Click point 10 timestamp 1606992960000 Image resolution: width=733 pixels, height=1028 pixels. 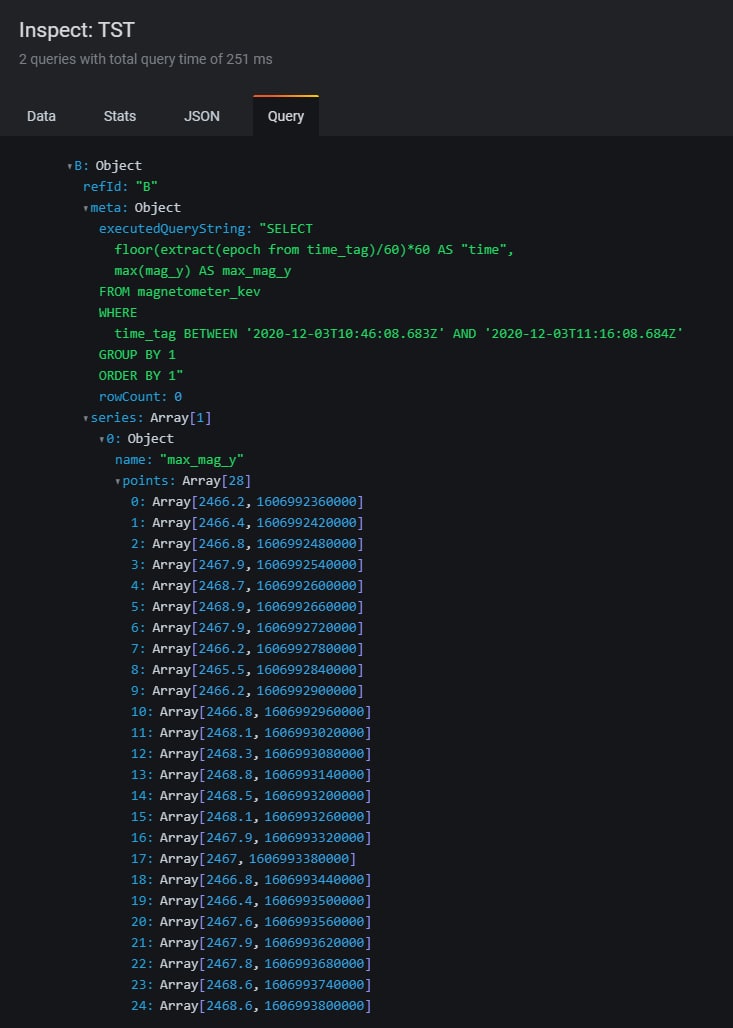(315, 711)
